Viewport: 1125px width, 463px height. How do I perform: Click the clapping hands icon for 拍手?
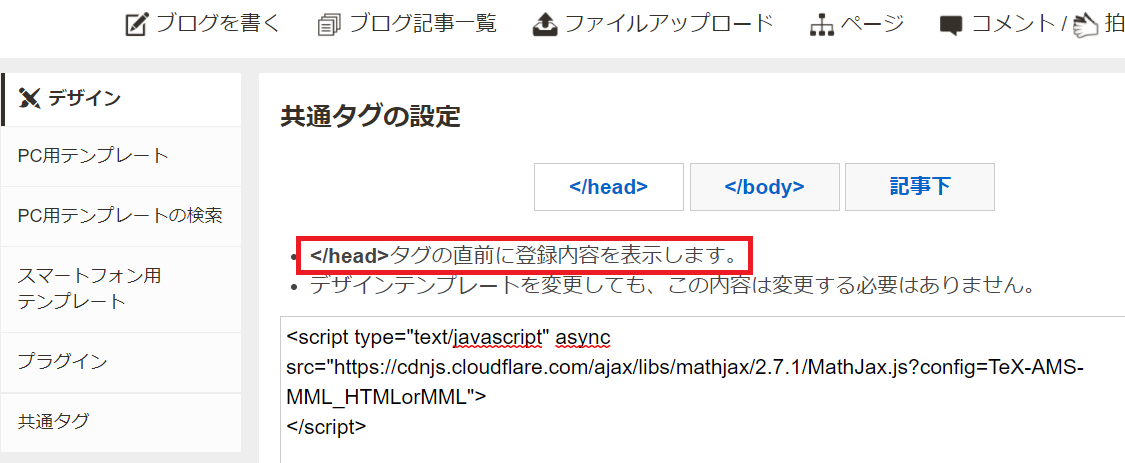point(1086,27)
